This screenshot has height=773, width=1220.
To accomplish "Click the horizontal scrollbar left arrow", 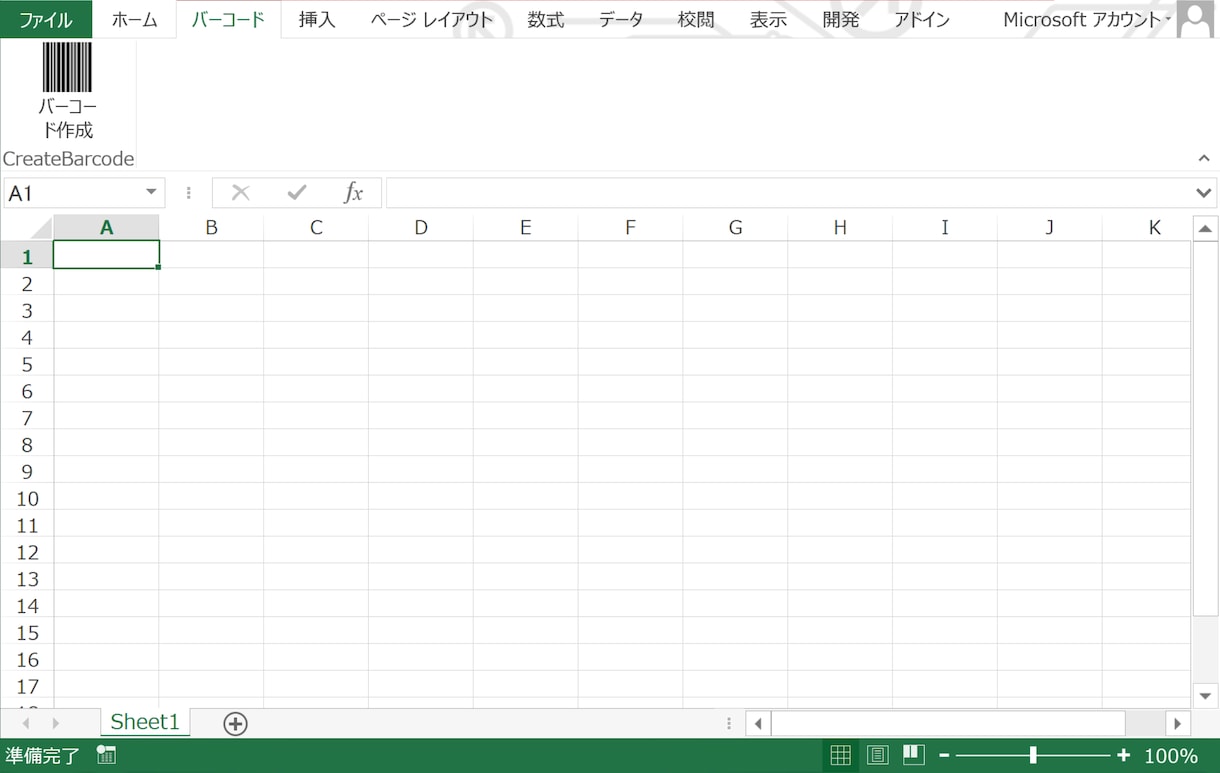I will pyautogui.click(x=758, y=723).
